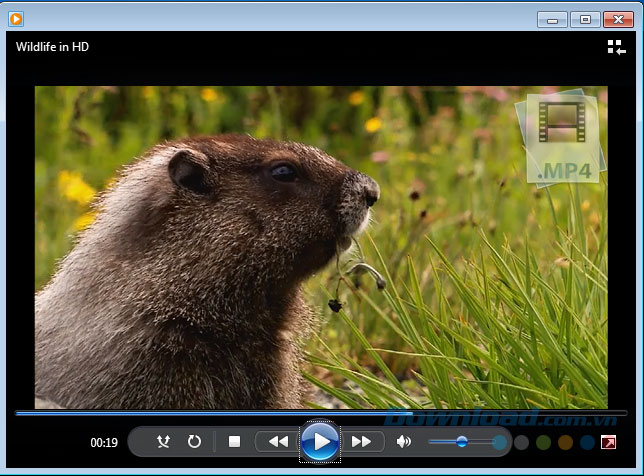Maximize the media player window
The width and height of the screenshot is (644, 476).
(585, 19)
